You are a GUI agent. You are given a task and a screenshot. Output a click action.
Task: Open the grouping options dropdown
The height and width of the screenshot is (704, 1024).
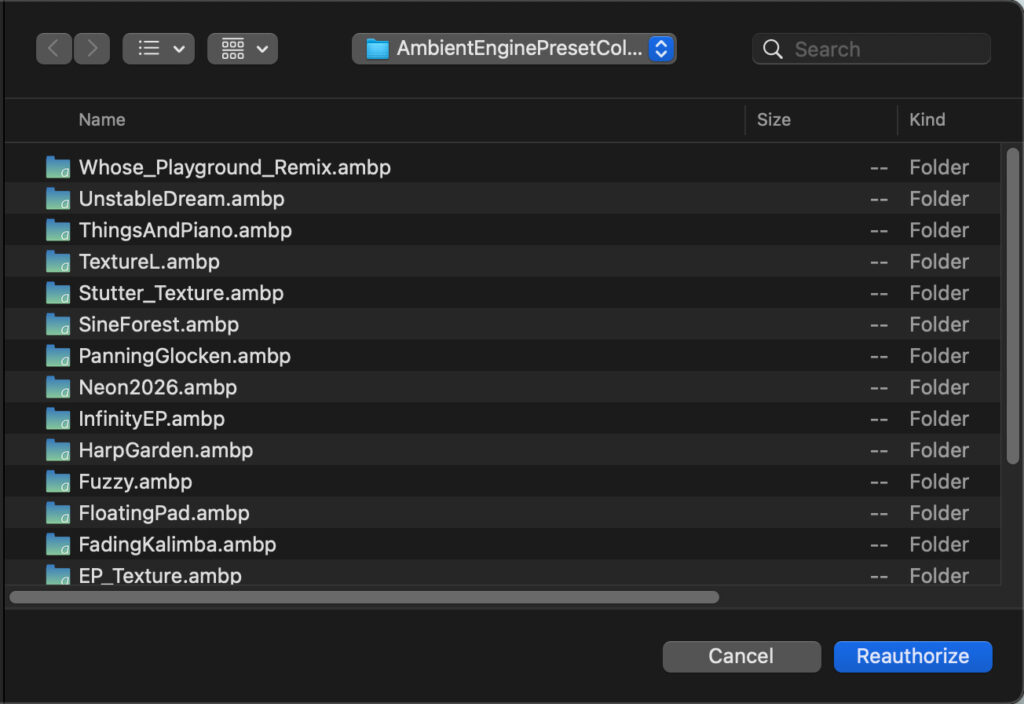[x=242, y=48]
